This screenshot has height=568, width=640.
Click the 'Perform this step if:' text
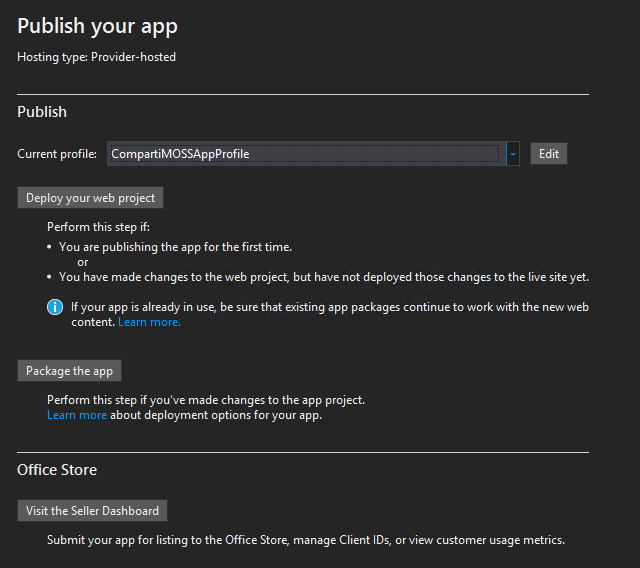click(98, 227)
